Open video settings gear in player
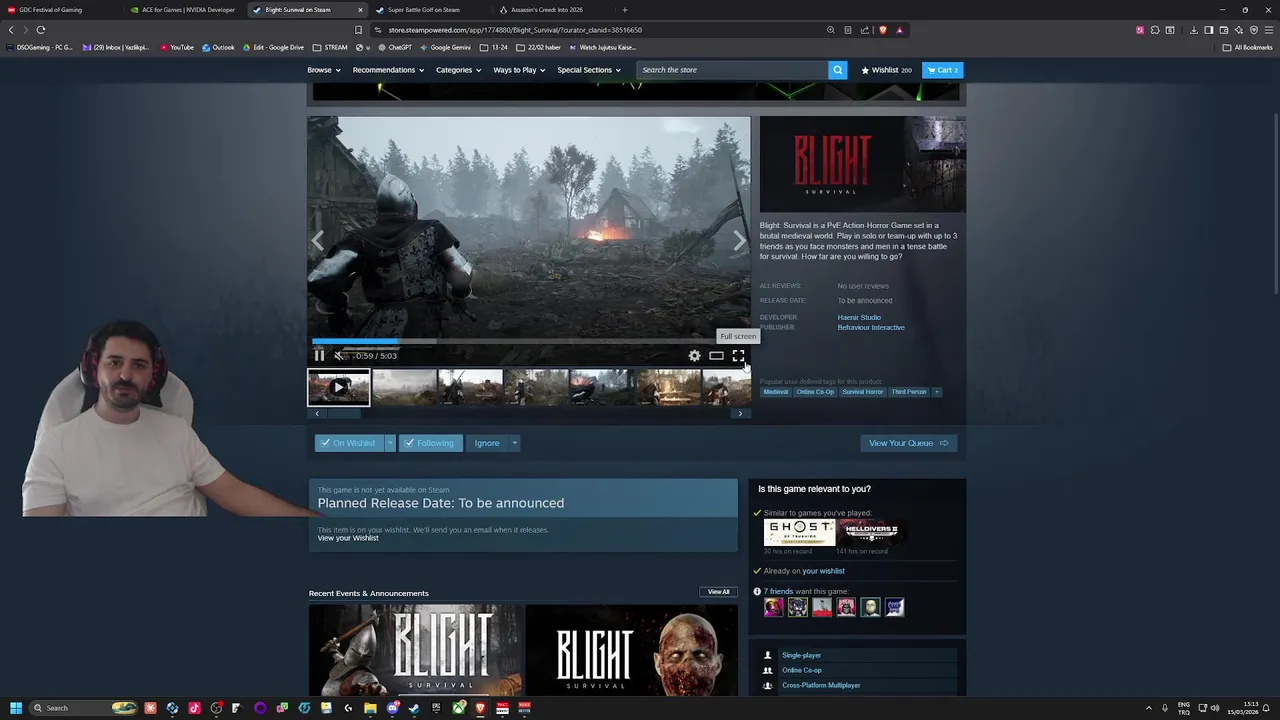Image resolution: width=1280 pixels, height=720 pixels. tap(694, 355)
